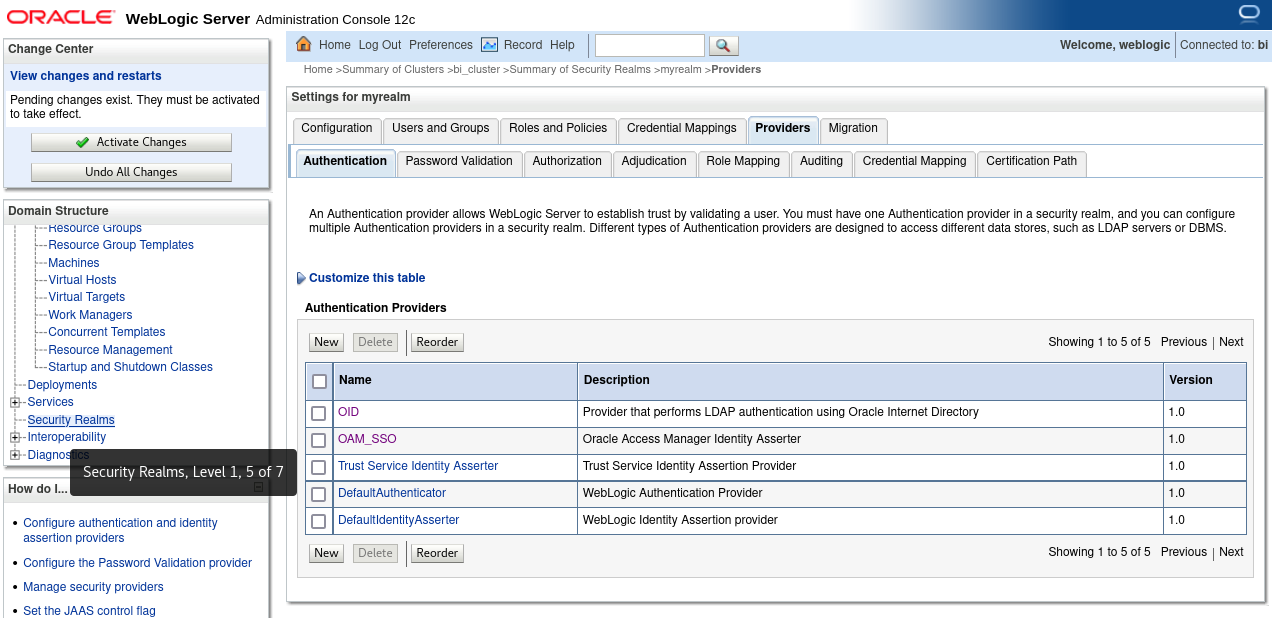The width and height of the screenshot is (1272, 618).
Task: Tick the checkbox for the OID provider
Action: [x=319, y=413]
